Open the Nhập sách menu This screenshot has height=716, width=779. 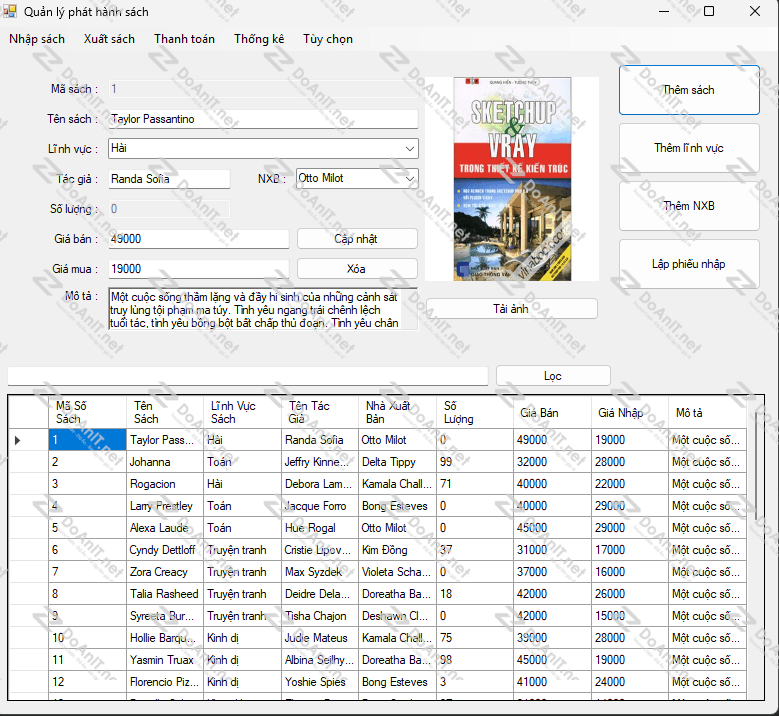(x=37, y=39)
